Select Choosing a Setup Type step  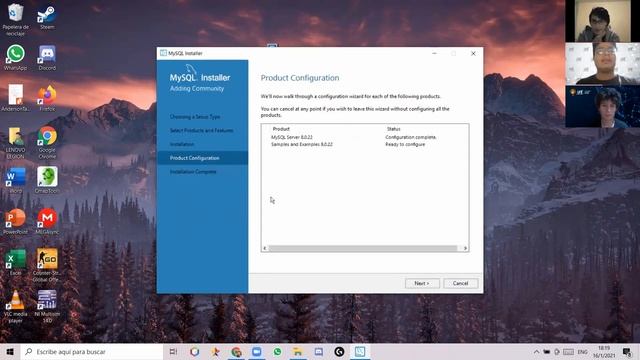point(195,117)
